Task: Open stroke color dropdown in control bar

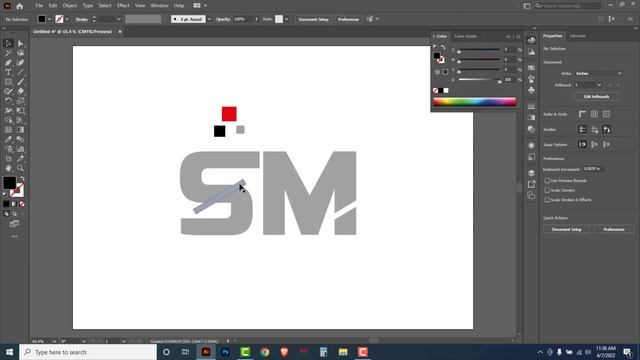Action: pyautogui.click(x=67, y=19)
